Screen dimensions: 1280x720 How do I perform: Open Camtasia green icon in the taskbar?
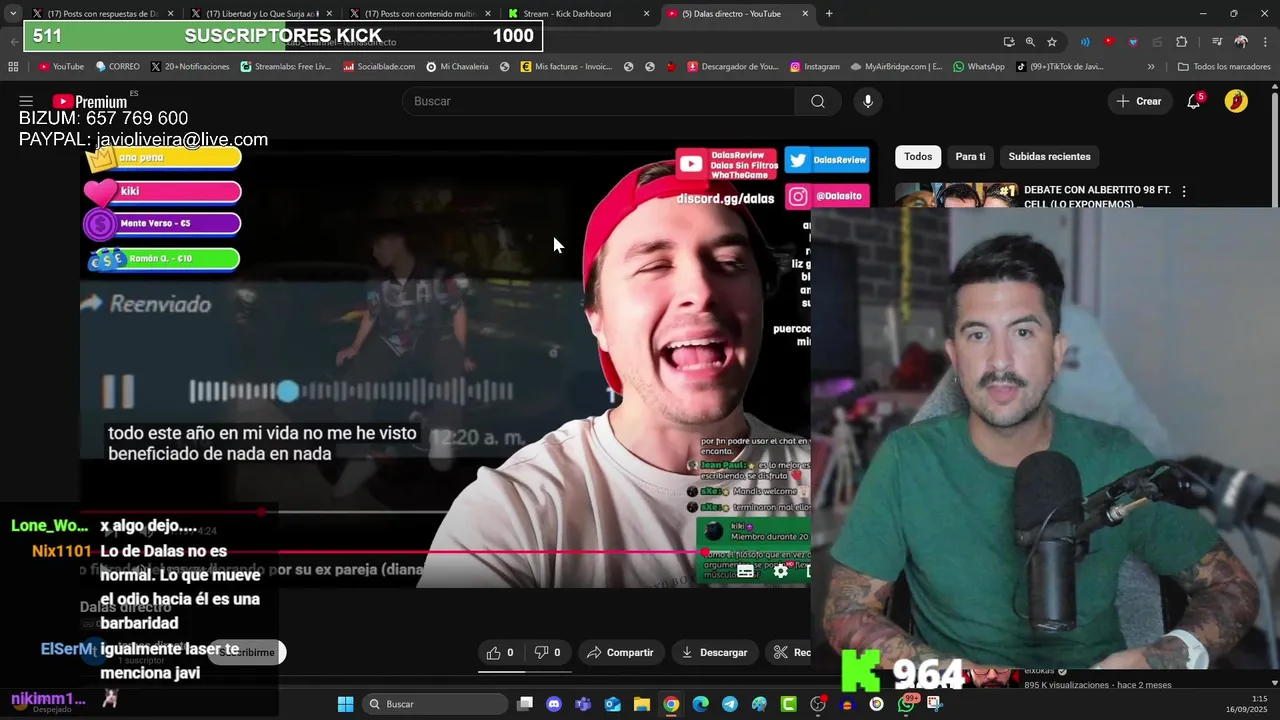click(x=789, y=704)
